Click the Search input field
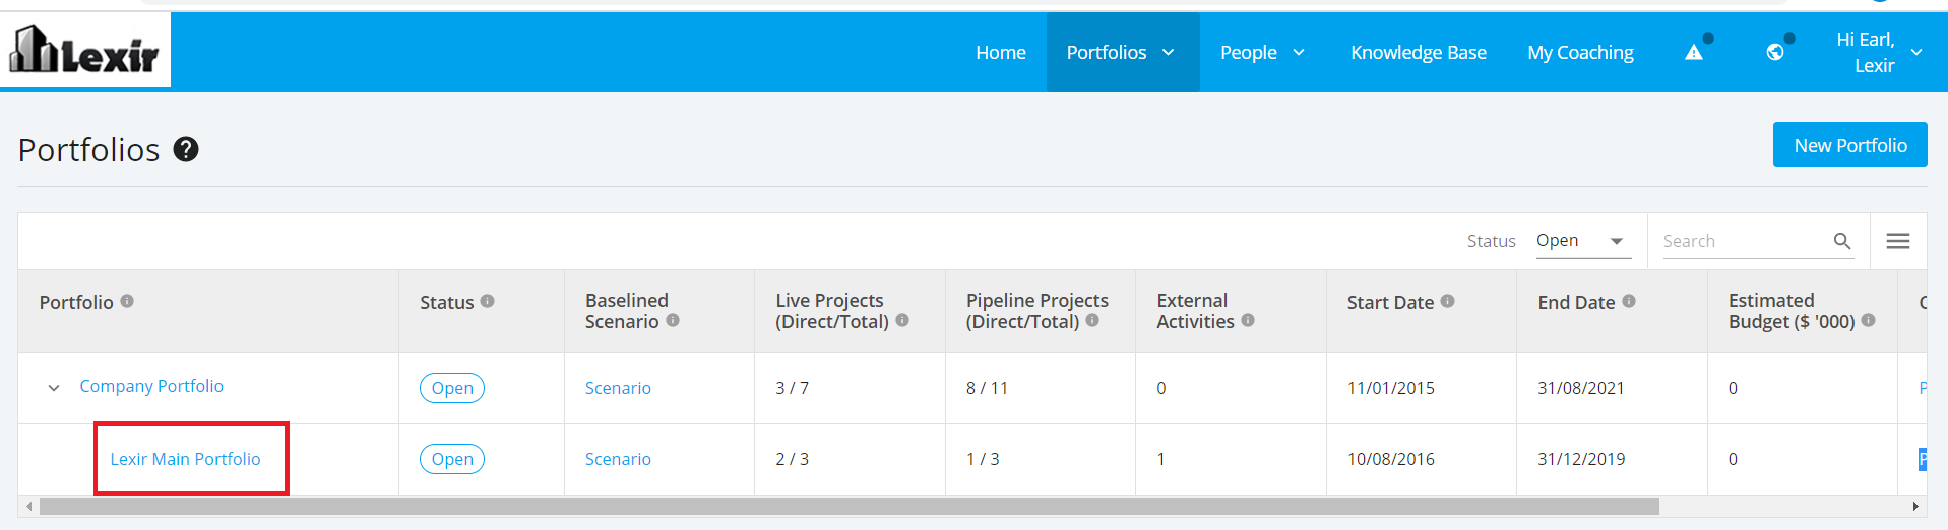 point(1744,241)
